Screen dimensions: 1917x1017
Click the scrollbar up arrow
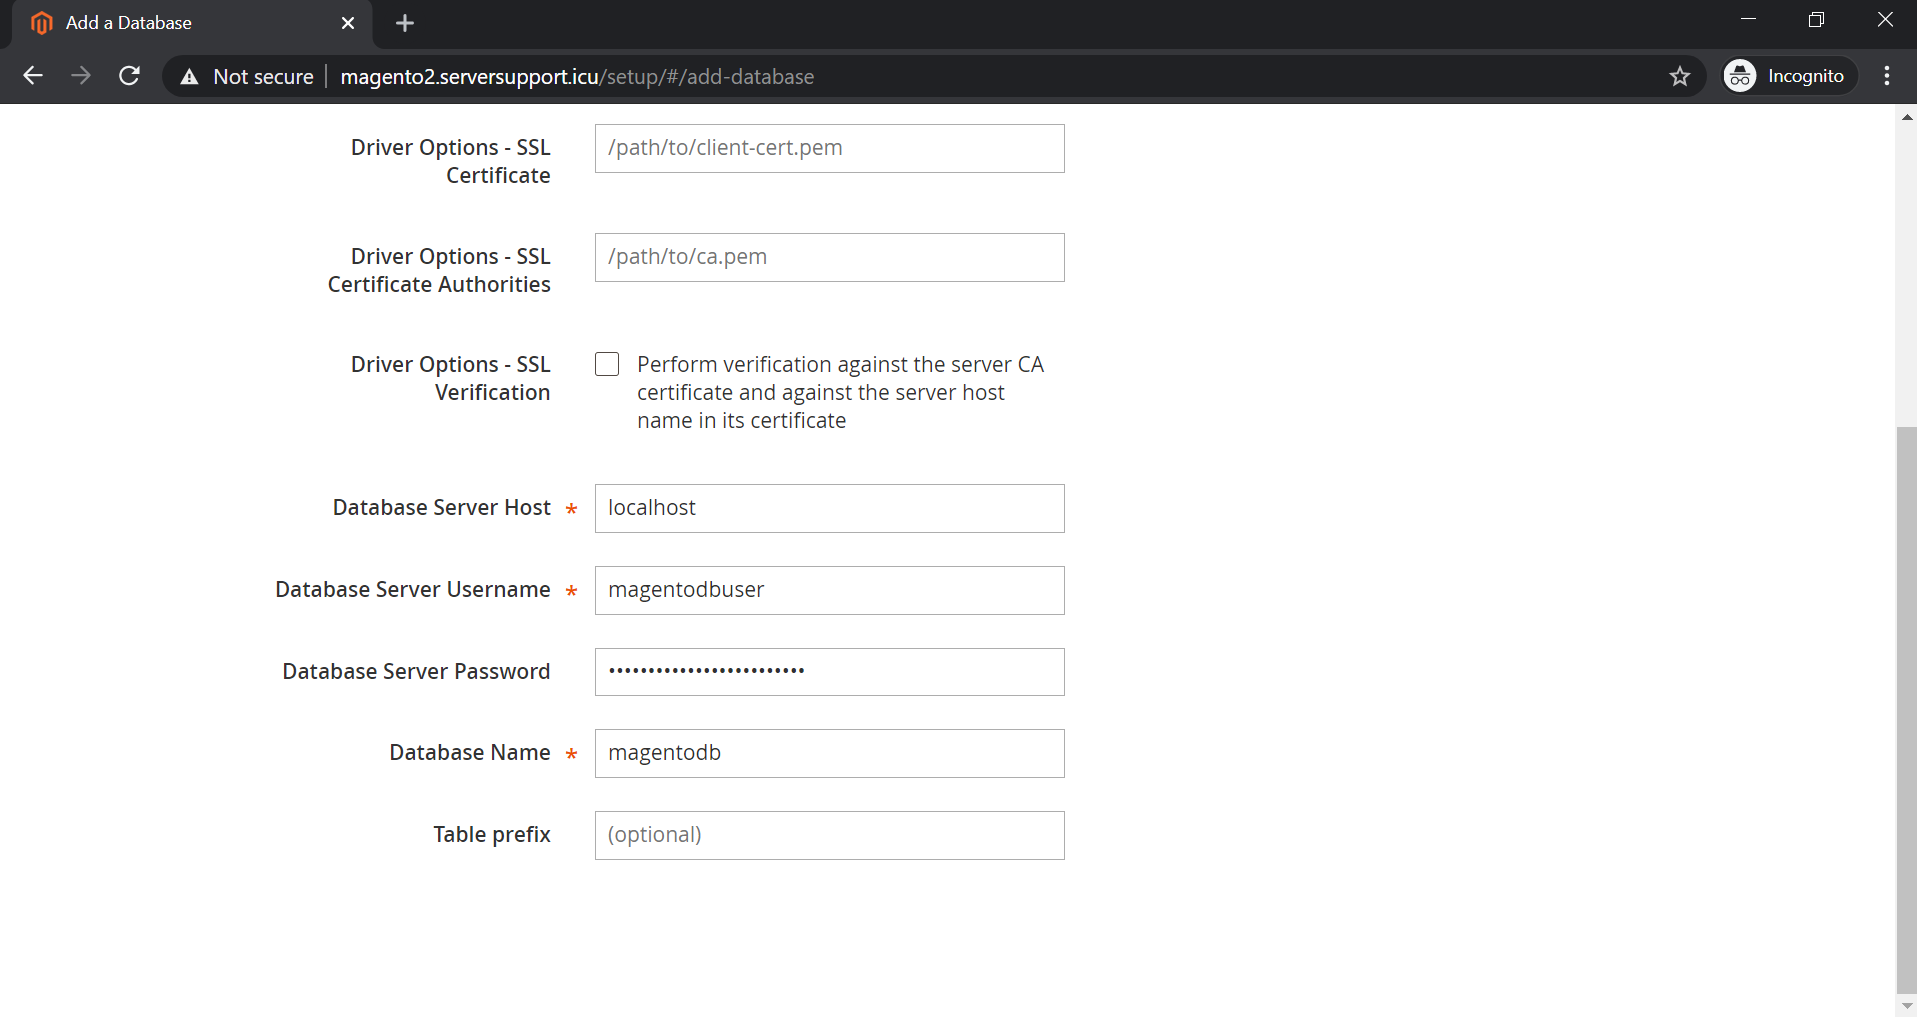click(x=1906, y=117)
